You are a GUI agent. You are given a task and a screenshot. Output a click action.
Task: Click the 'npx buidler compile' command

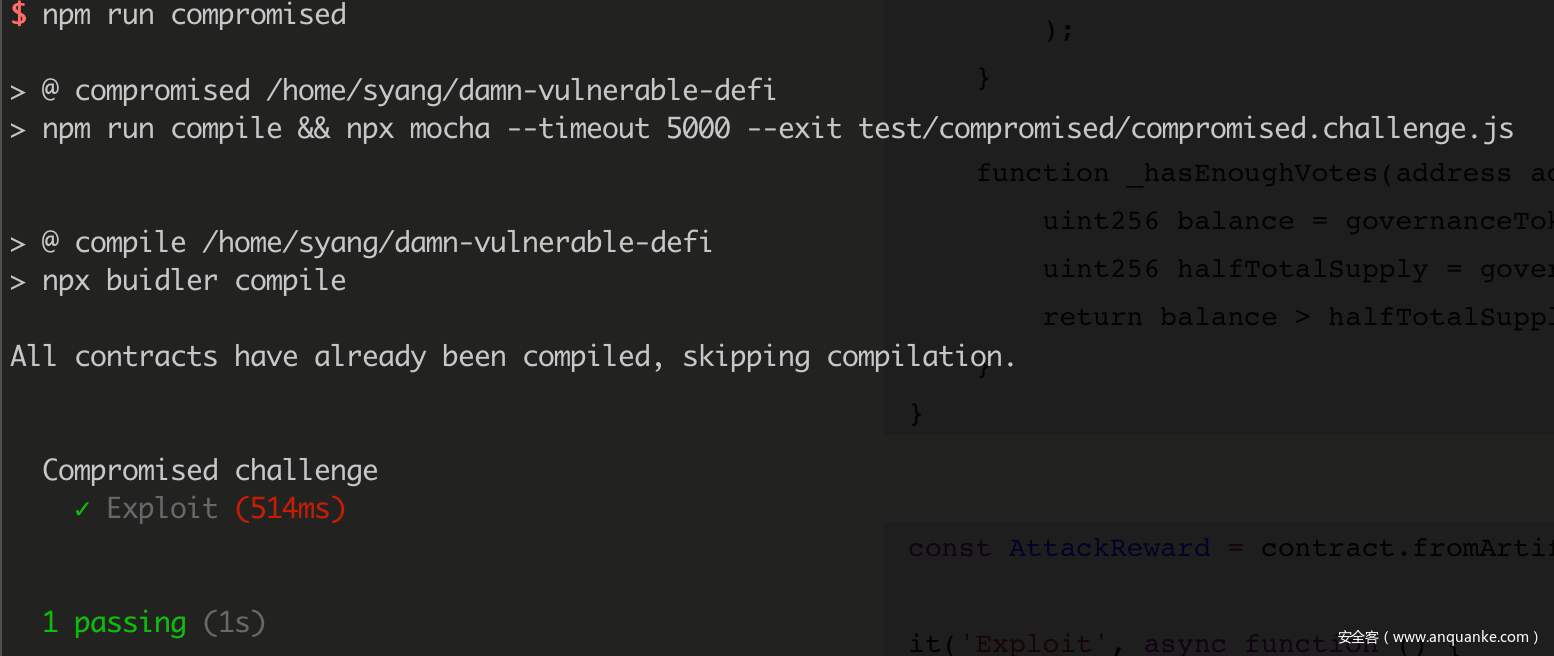194,281
